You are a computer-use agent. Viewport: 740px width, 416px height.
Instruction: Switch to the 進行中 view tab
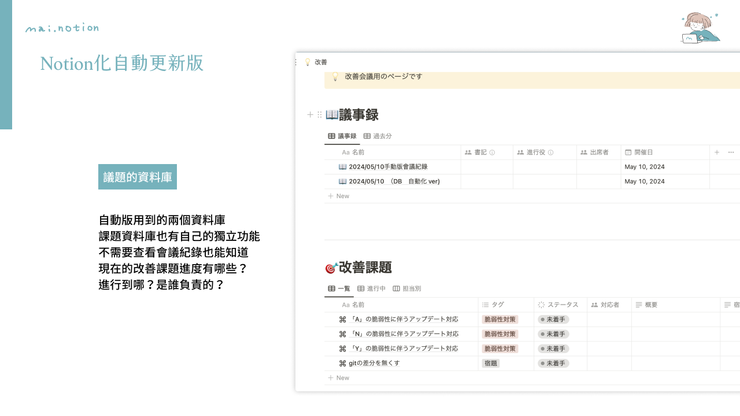[x=371, y=289]
